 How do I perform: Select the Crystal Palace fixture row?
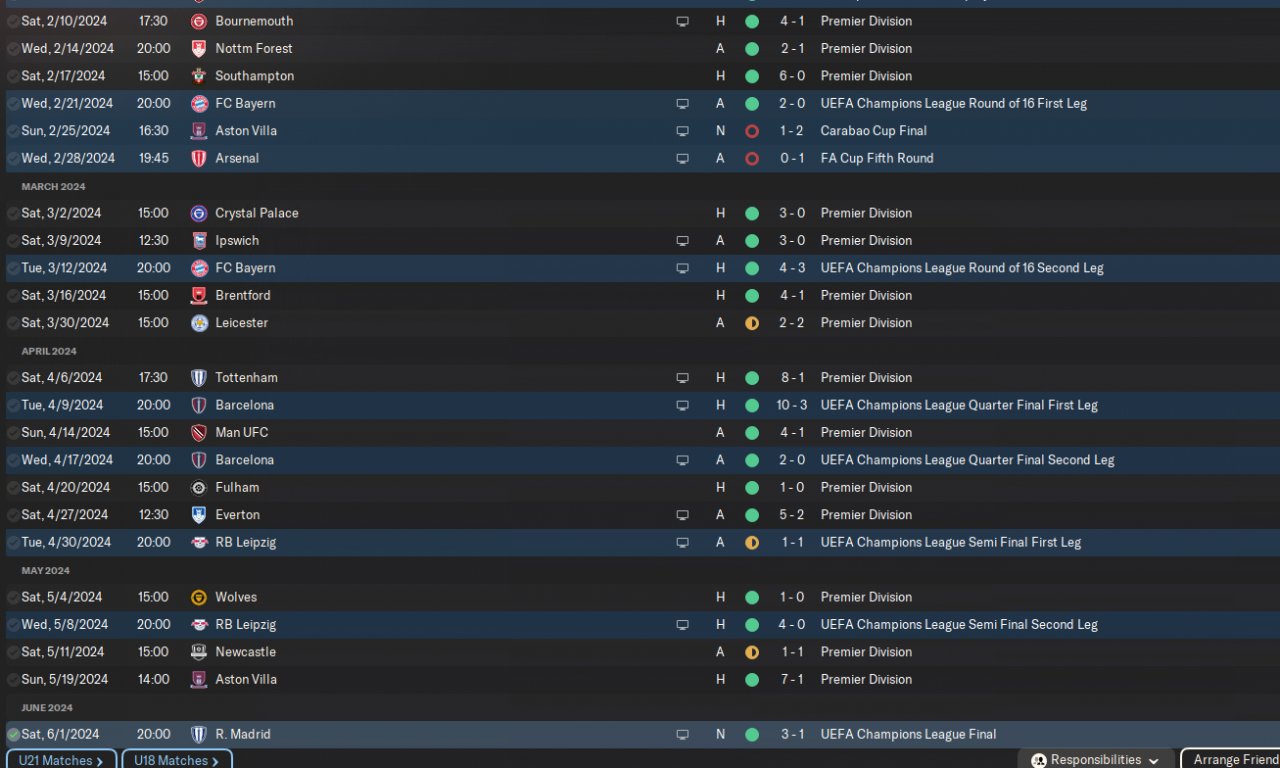click(450, 213)
